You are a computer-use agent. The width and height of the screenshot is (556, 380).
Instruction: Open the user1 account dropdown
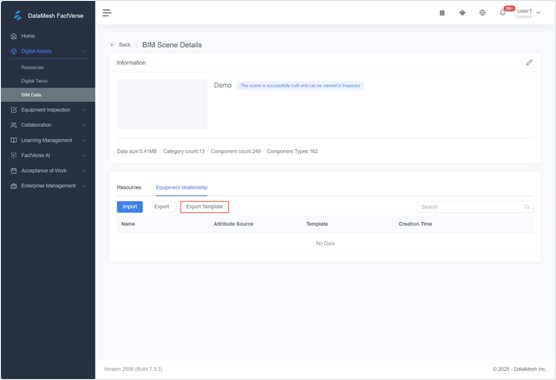point(528,13)
